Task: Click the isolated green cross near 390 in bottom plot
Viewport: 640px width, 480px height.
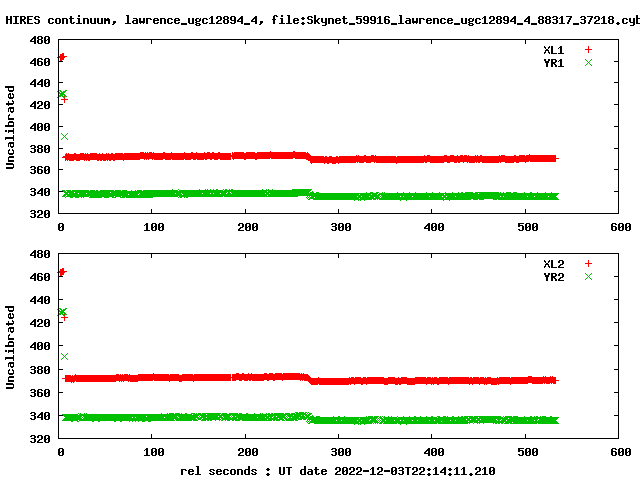Action: (x=64, y=356)
